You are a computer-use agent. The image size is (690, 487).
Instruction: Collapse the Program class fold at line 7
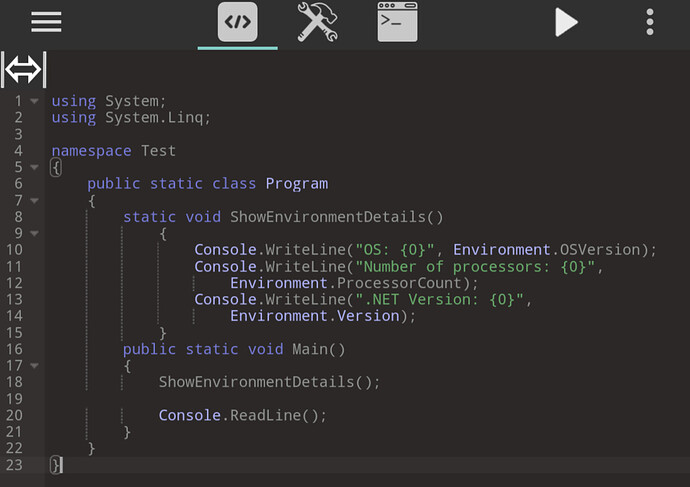point(35,200)
